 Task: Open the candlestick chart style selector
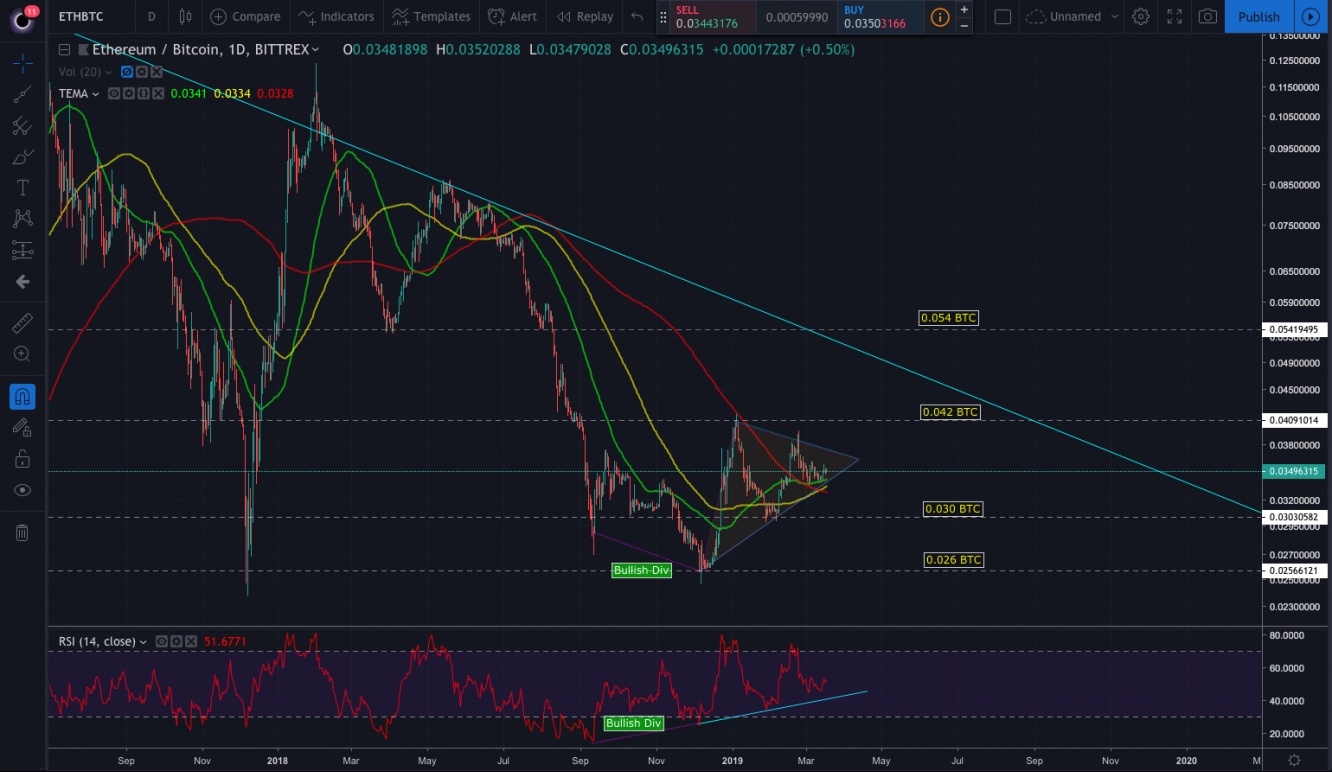(x=185, y=16)
